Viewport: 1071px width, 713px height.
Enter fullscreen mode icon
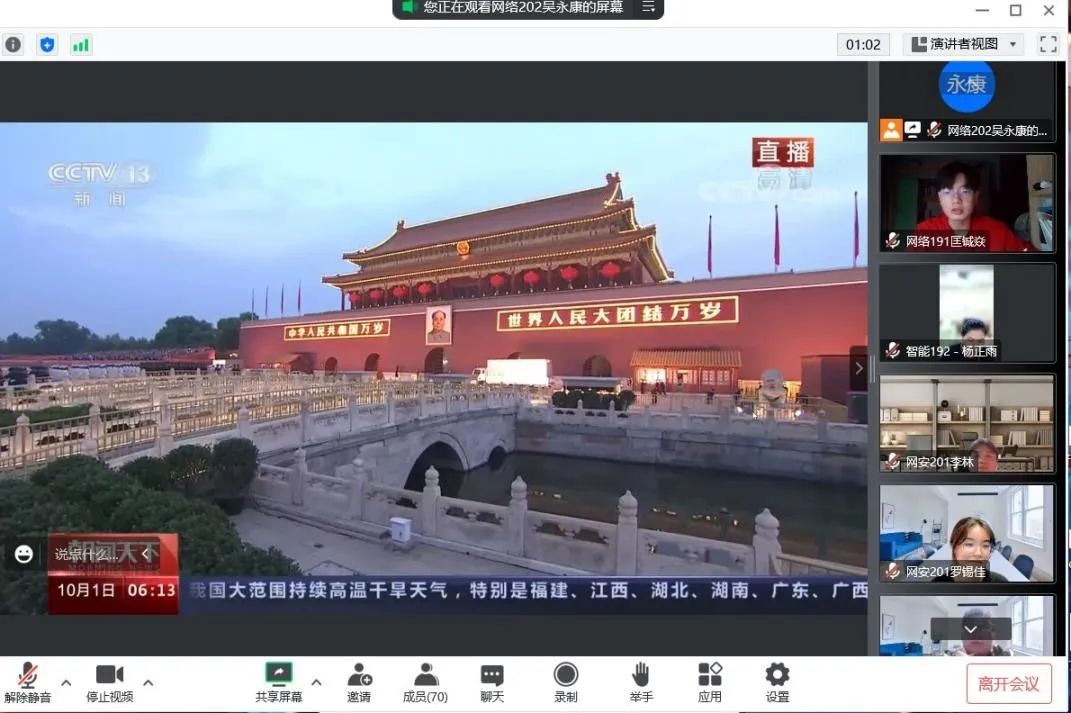click(1048, 44)
